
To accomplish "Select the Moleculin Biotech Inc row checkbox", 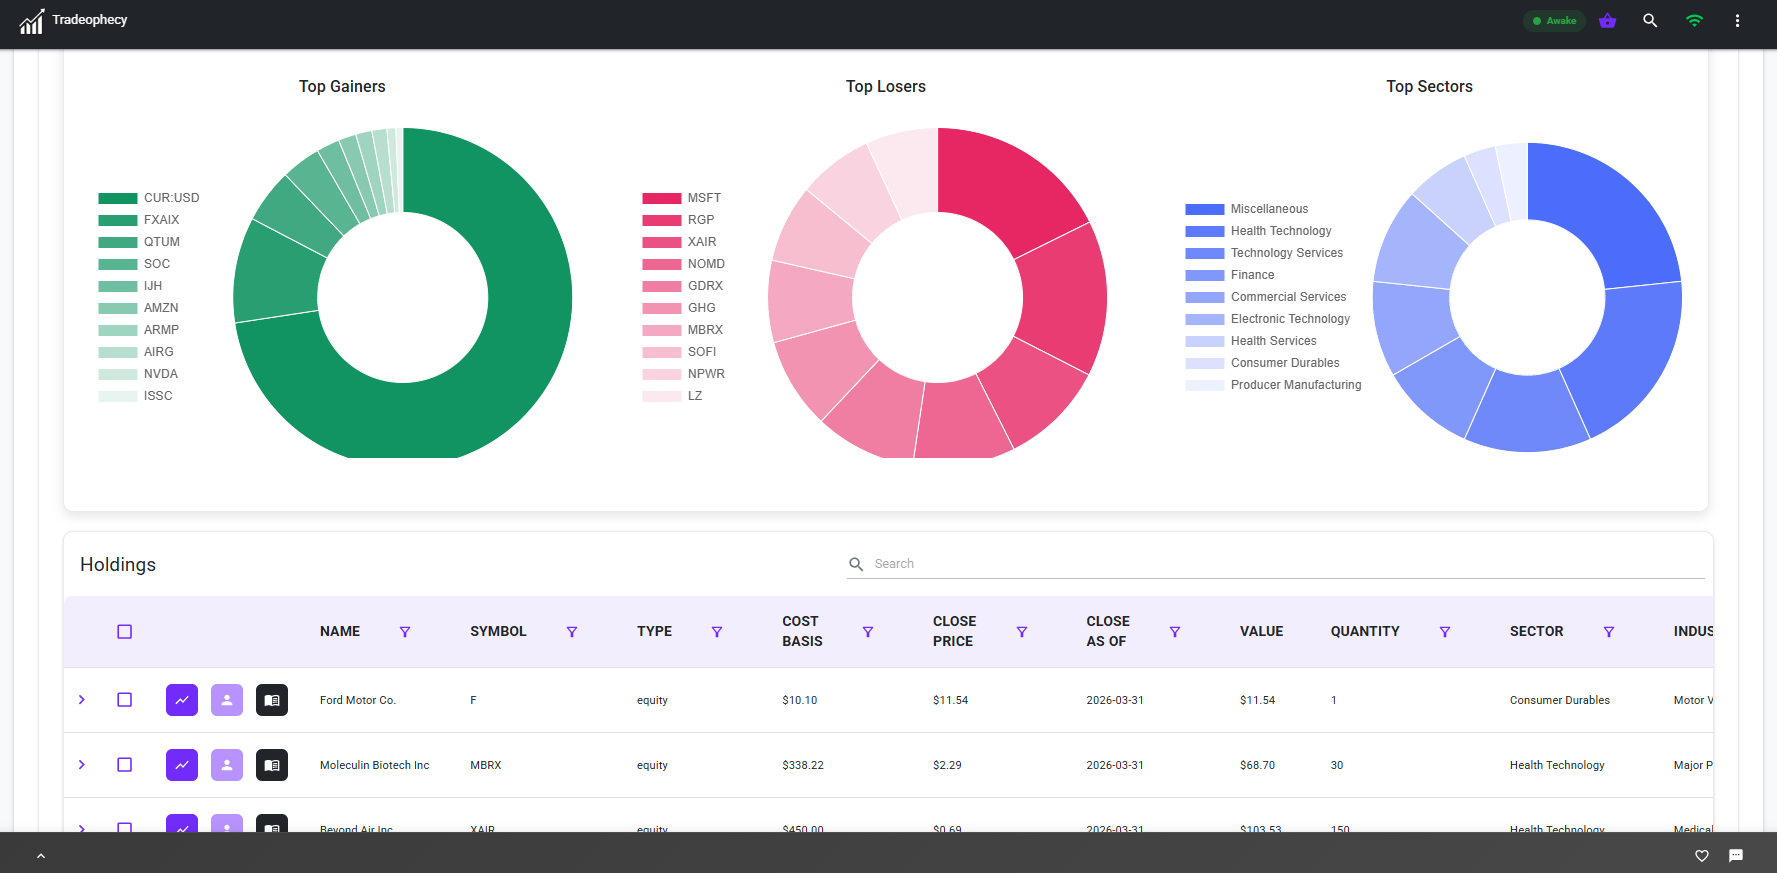I will pos(125,765).
